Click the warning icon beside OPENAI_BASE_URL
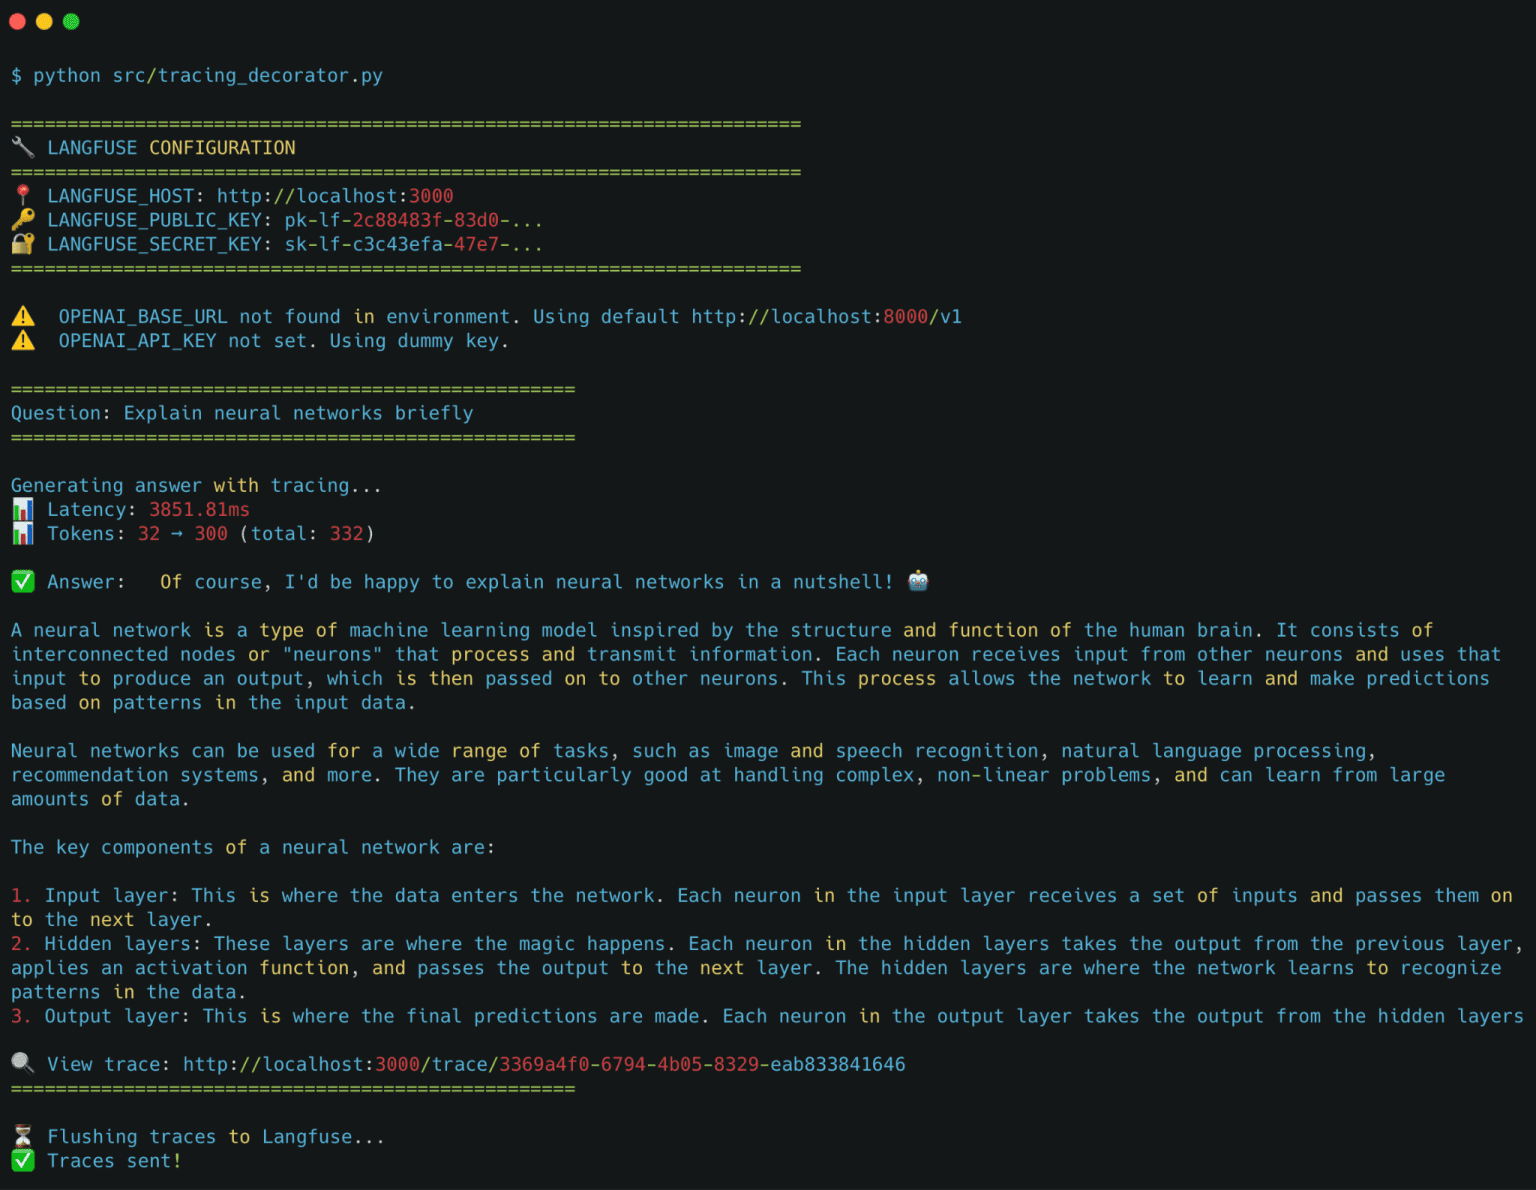 [23, 317]
